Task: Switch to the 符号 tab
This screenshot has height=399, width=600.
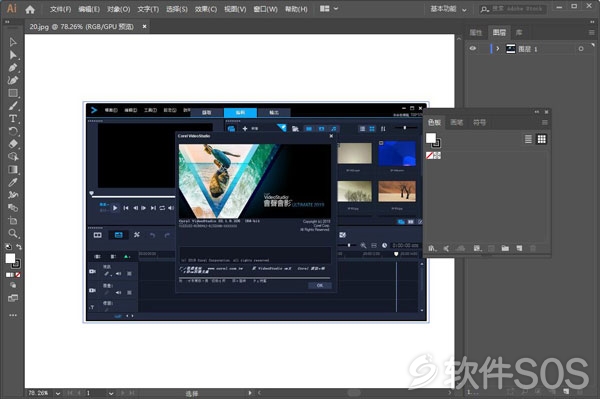Action: click(x=479, y=122)
